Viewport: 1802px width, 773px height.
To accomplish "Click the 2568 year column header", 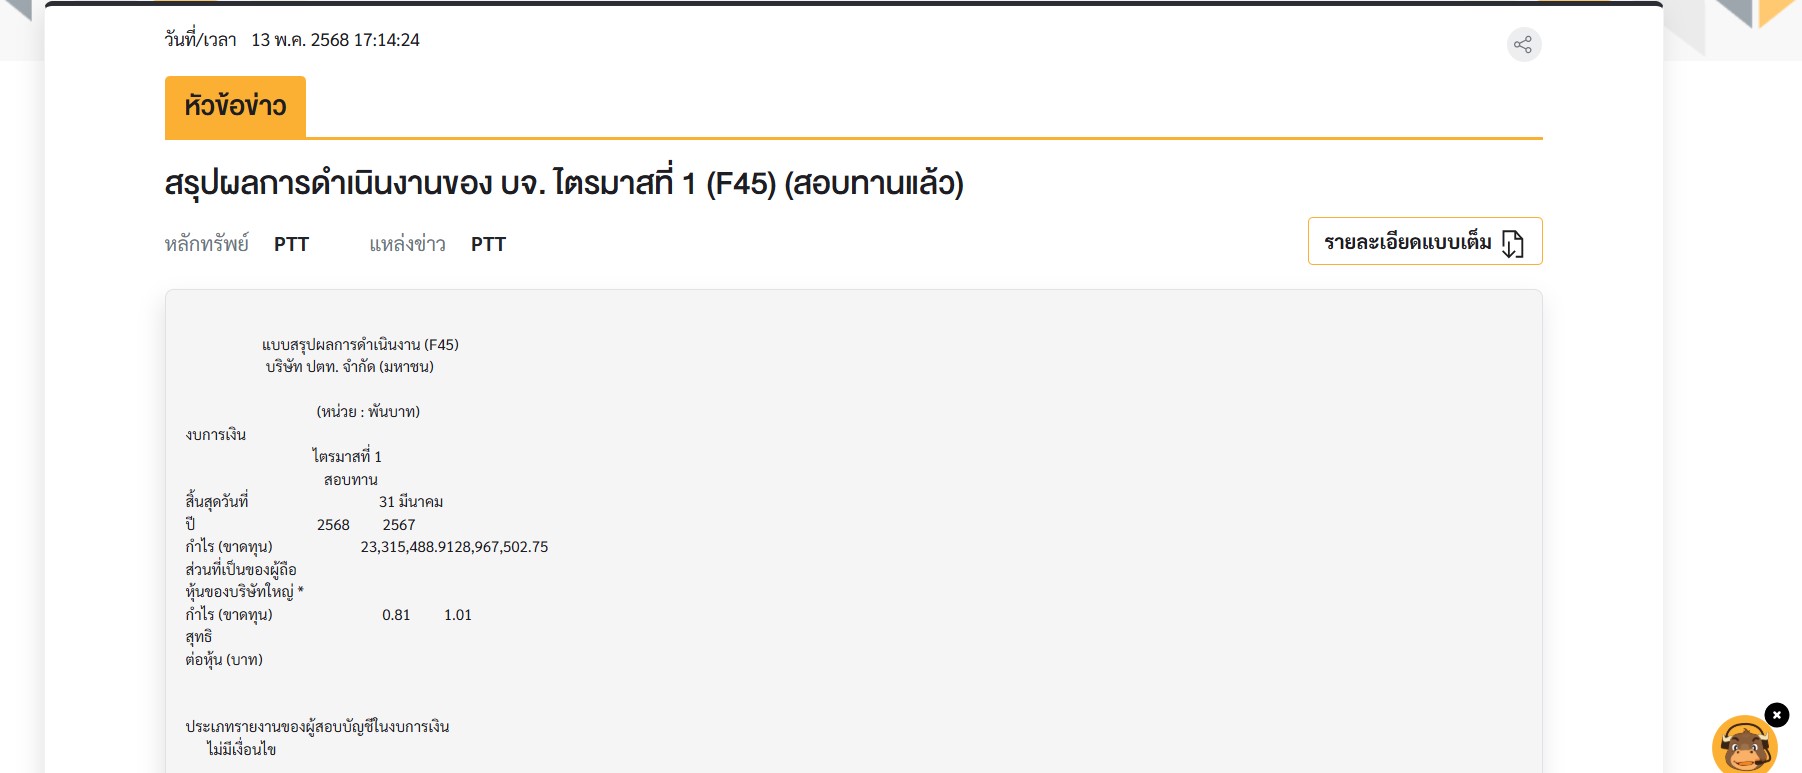I will 333,524.
